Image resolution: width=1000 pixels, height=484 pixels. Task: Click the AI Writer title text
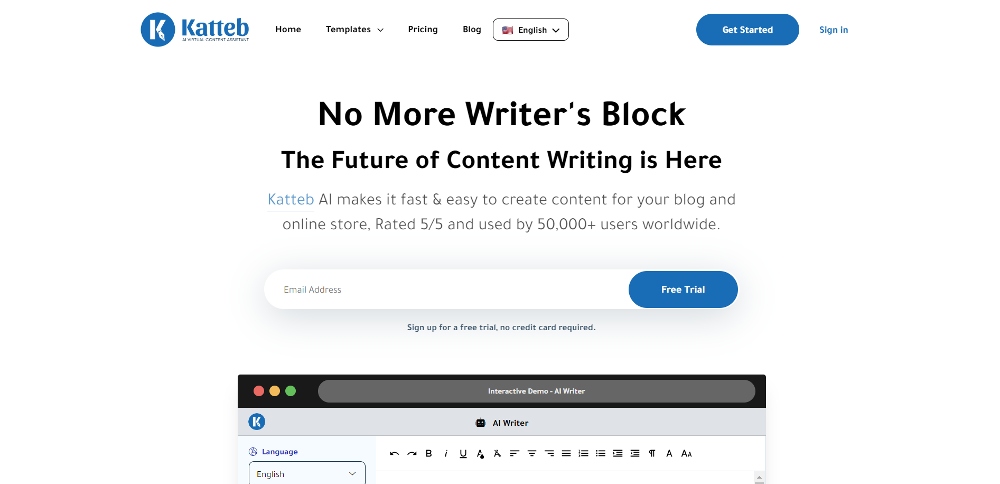tap(510, 423)
